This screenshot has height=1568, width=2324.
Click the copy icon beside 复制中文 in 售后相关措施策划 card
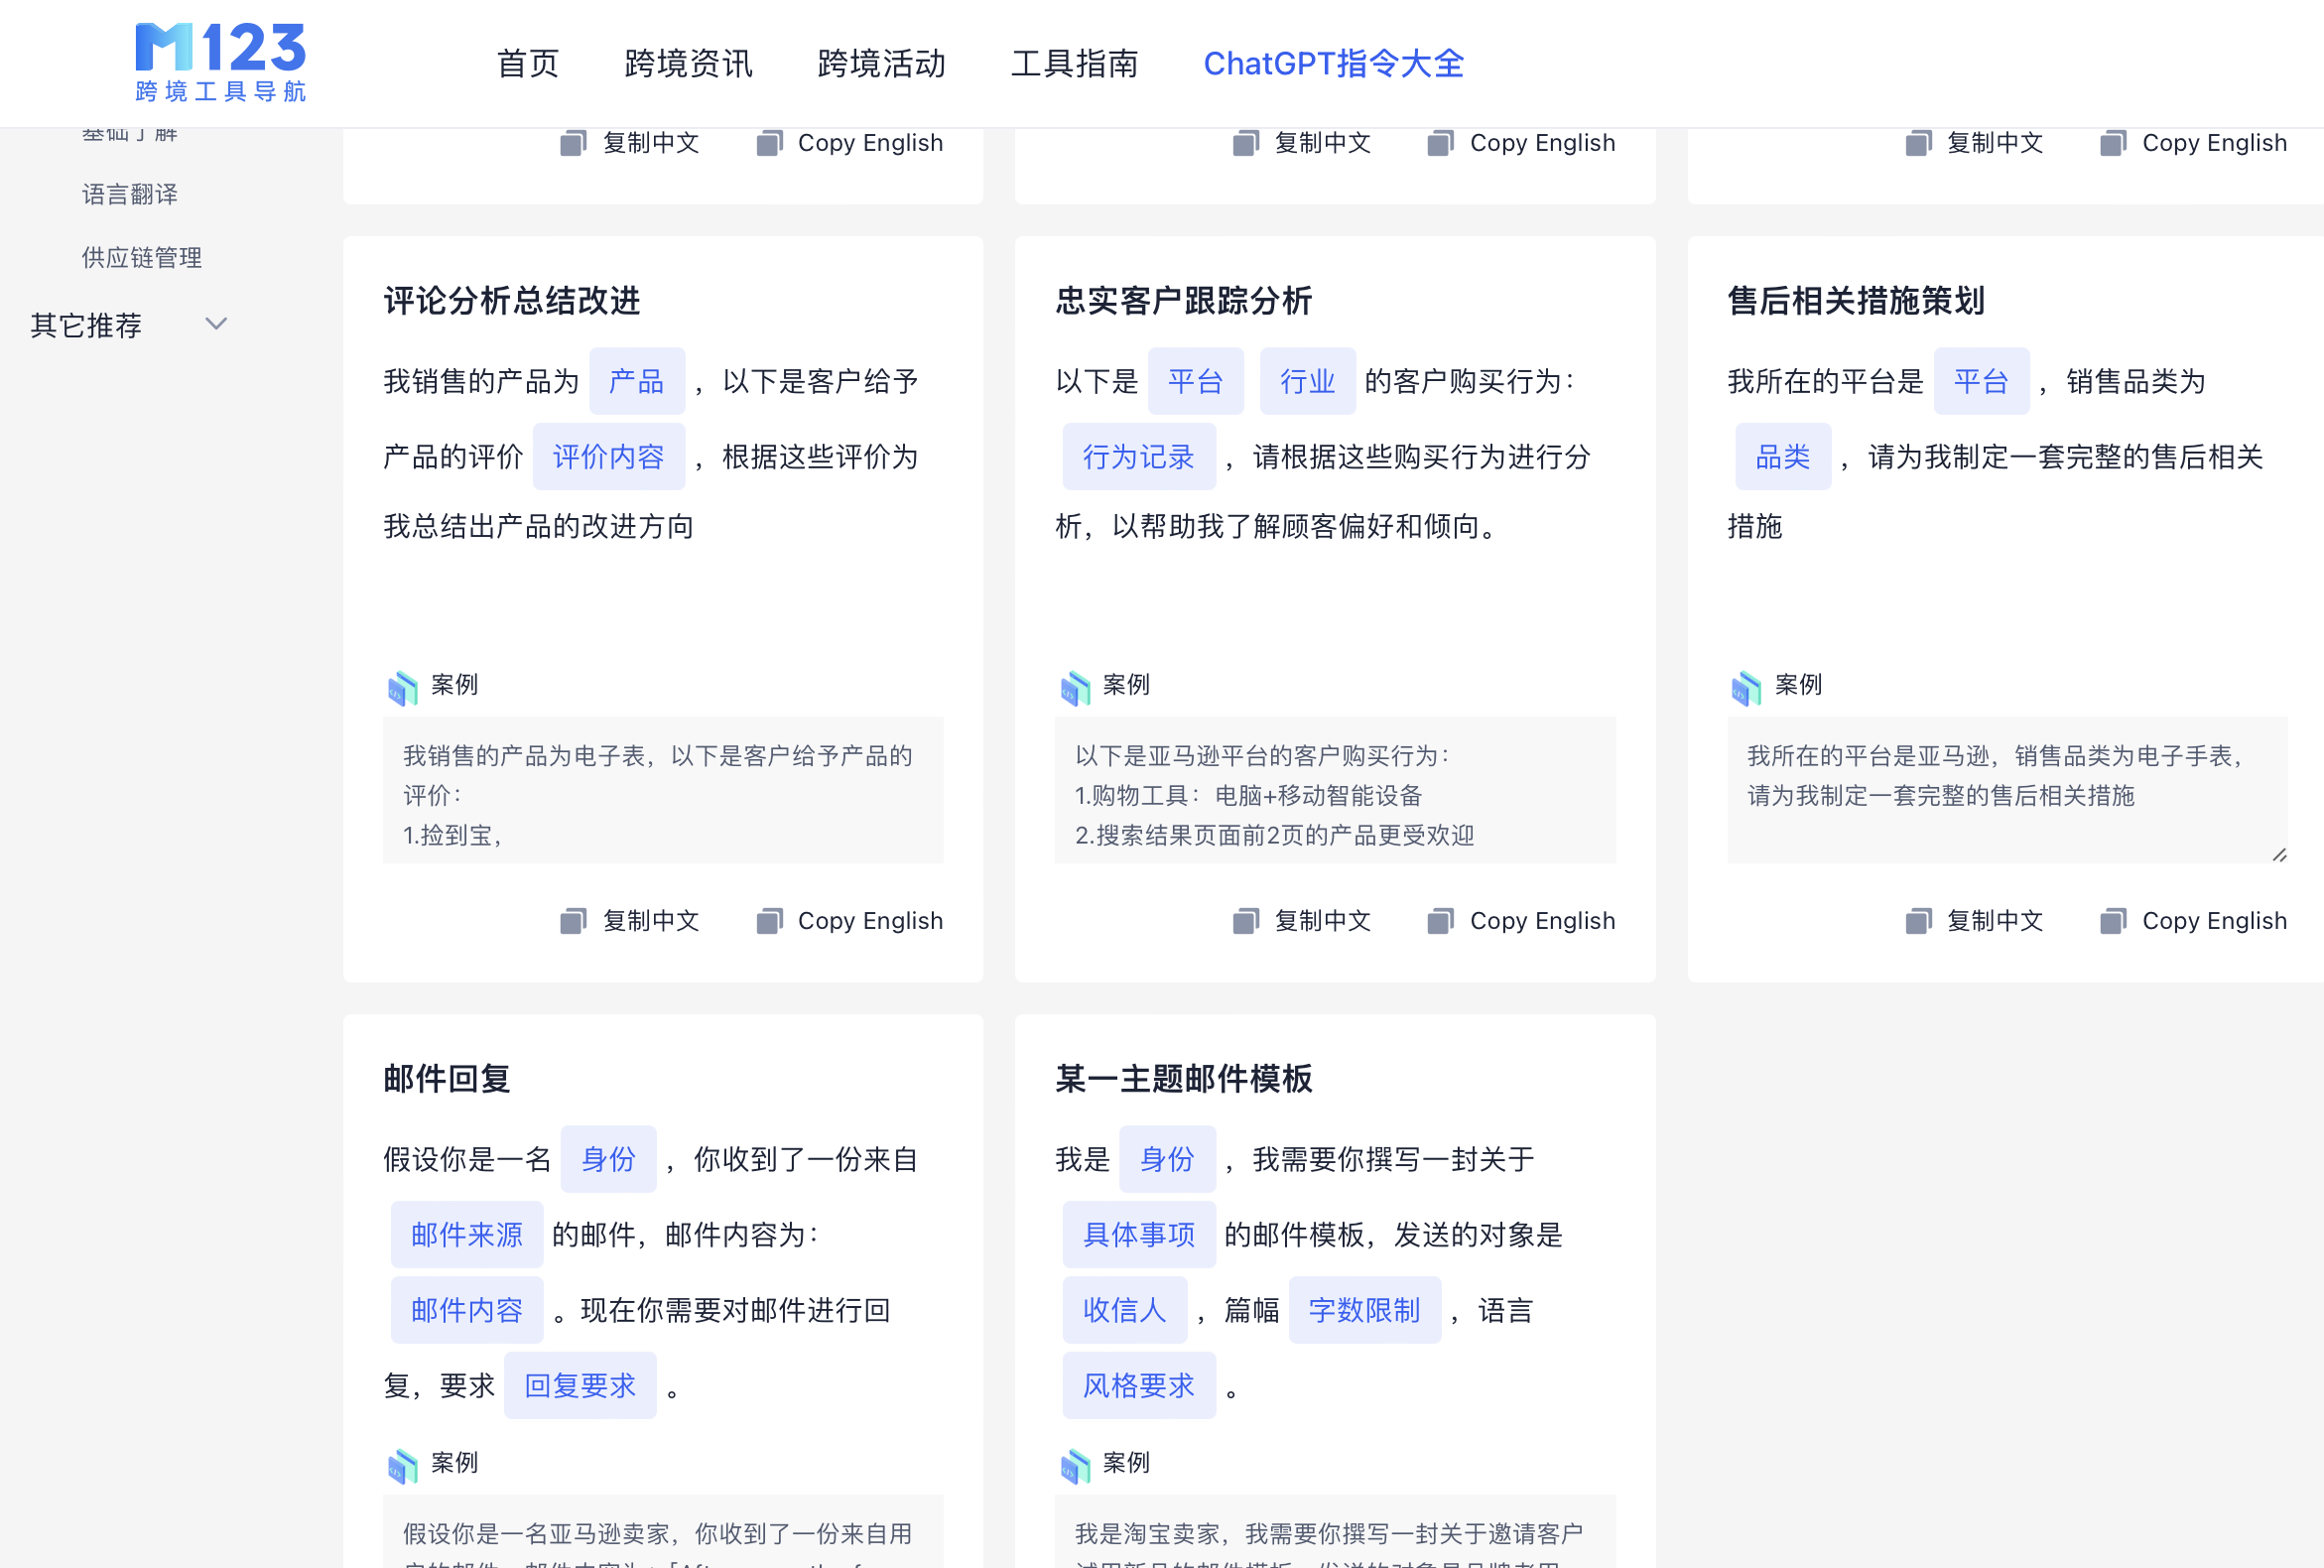pyautogui.click(x=1917, y=920)
